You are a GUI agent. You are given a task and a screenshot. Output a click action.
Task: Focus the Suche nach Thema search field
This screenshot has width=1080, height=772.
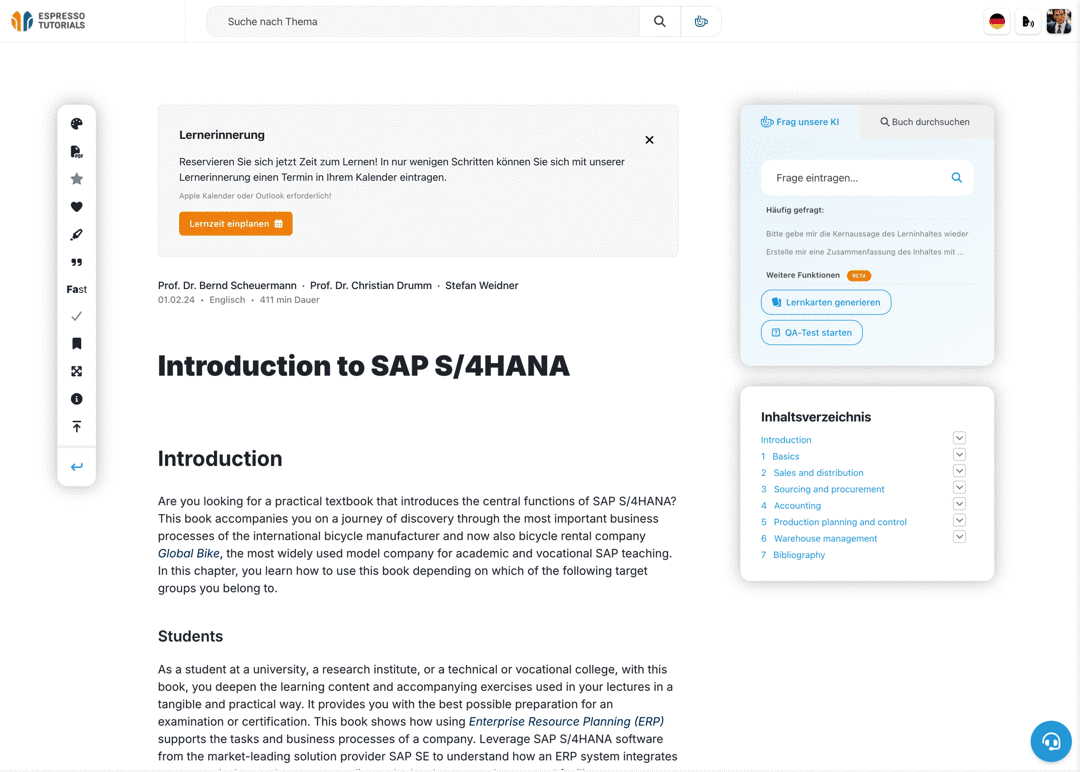(423, 21)
